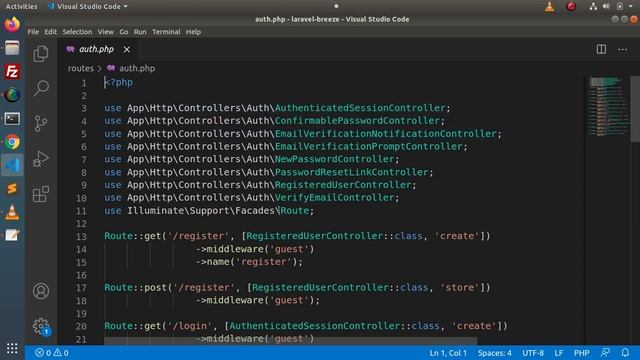Launch Firefox from the dock

click(12, 24)
